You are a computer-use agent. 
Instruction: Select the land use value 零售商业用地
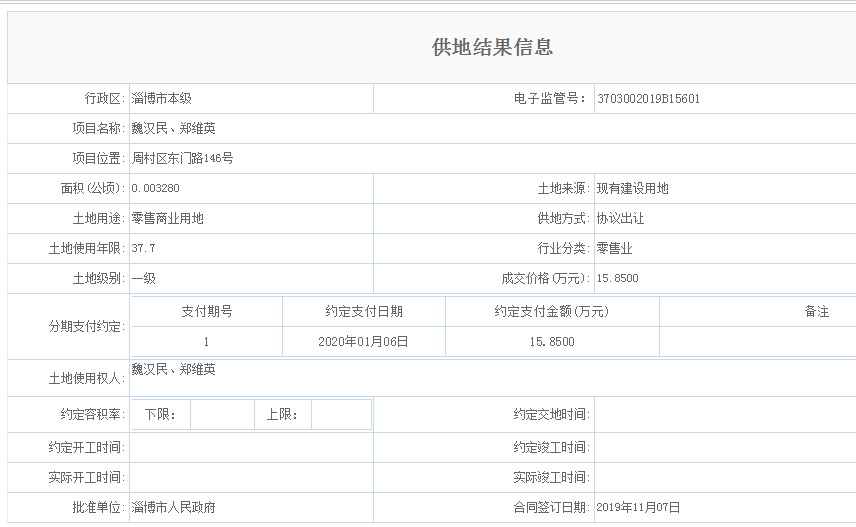tap(168, 218)
